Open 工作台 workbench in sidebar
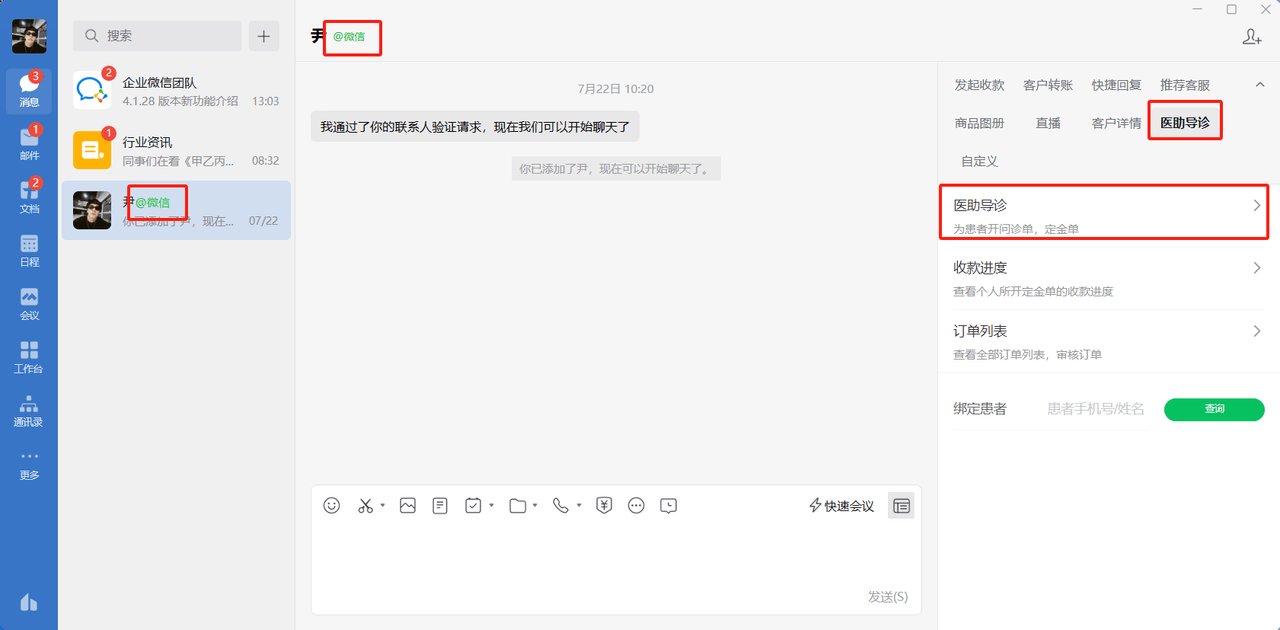Image resolution: width=1280 pixels, height=630 pixels. 29,357
